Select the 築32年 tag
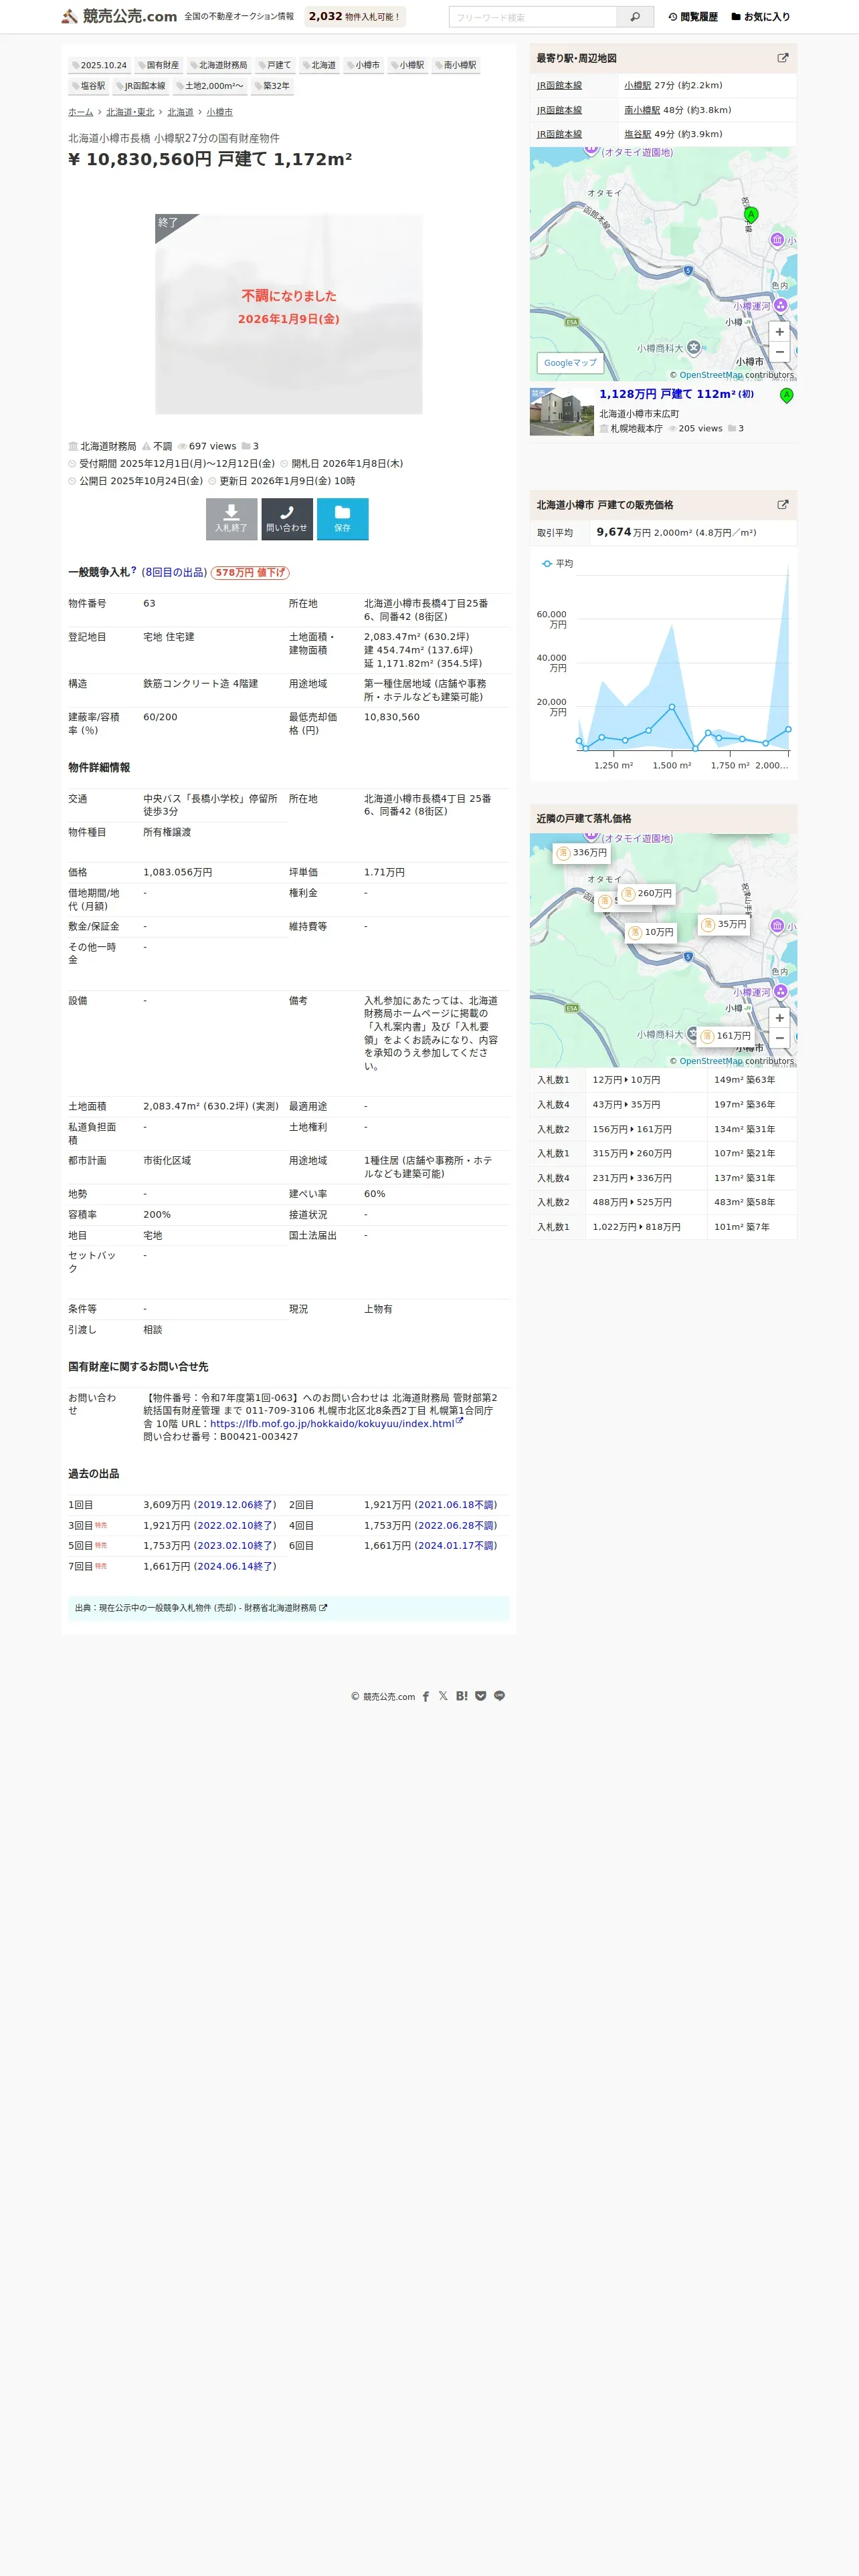 pos(272,86)
